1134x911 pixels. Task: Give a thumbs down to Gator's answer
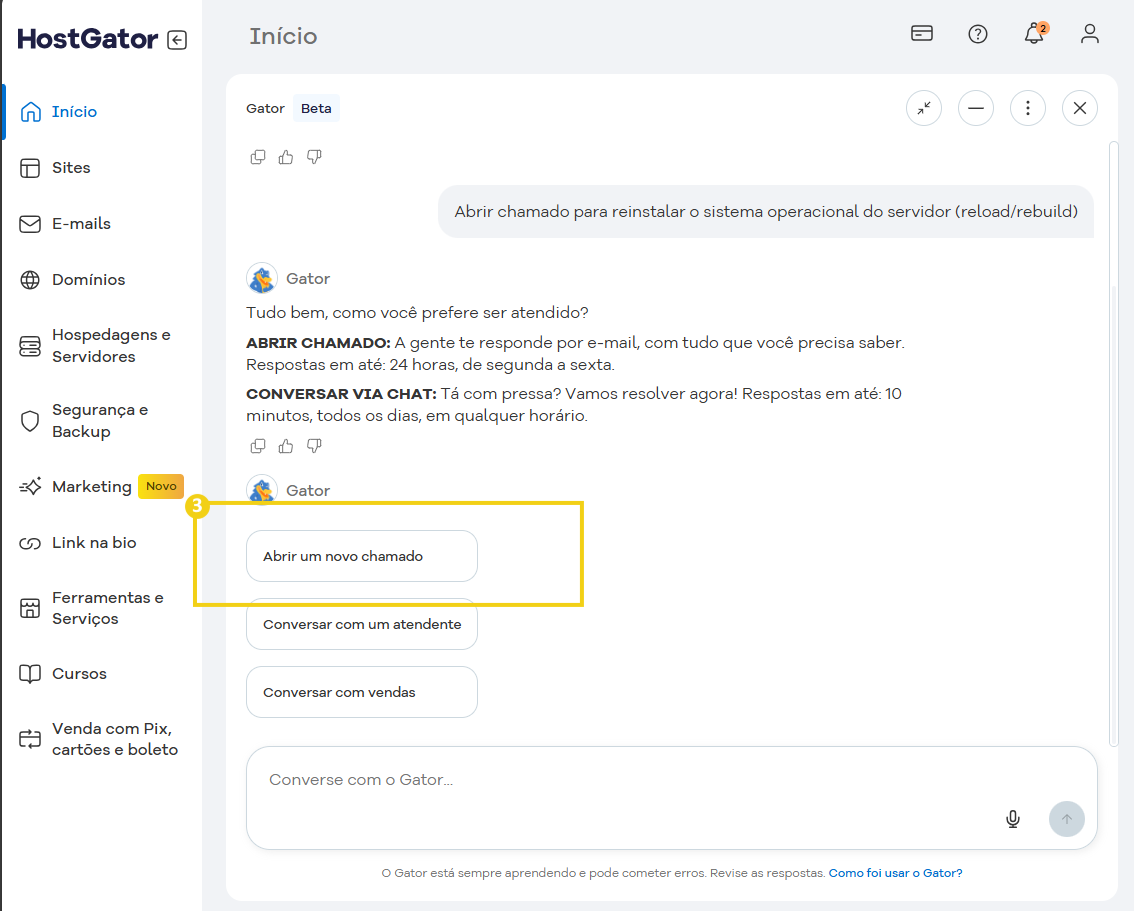314,446
